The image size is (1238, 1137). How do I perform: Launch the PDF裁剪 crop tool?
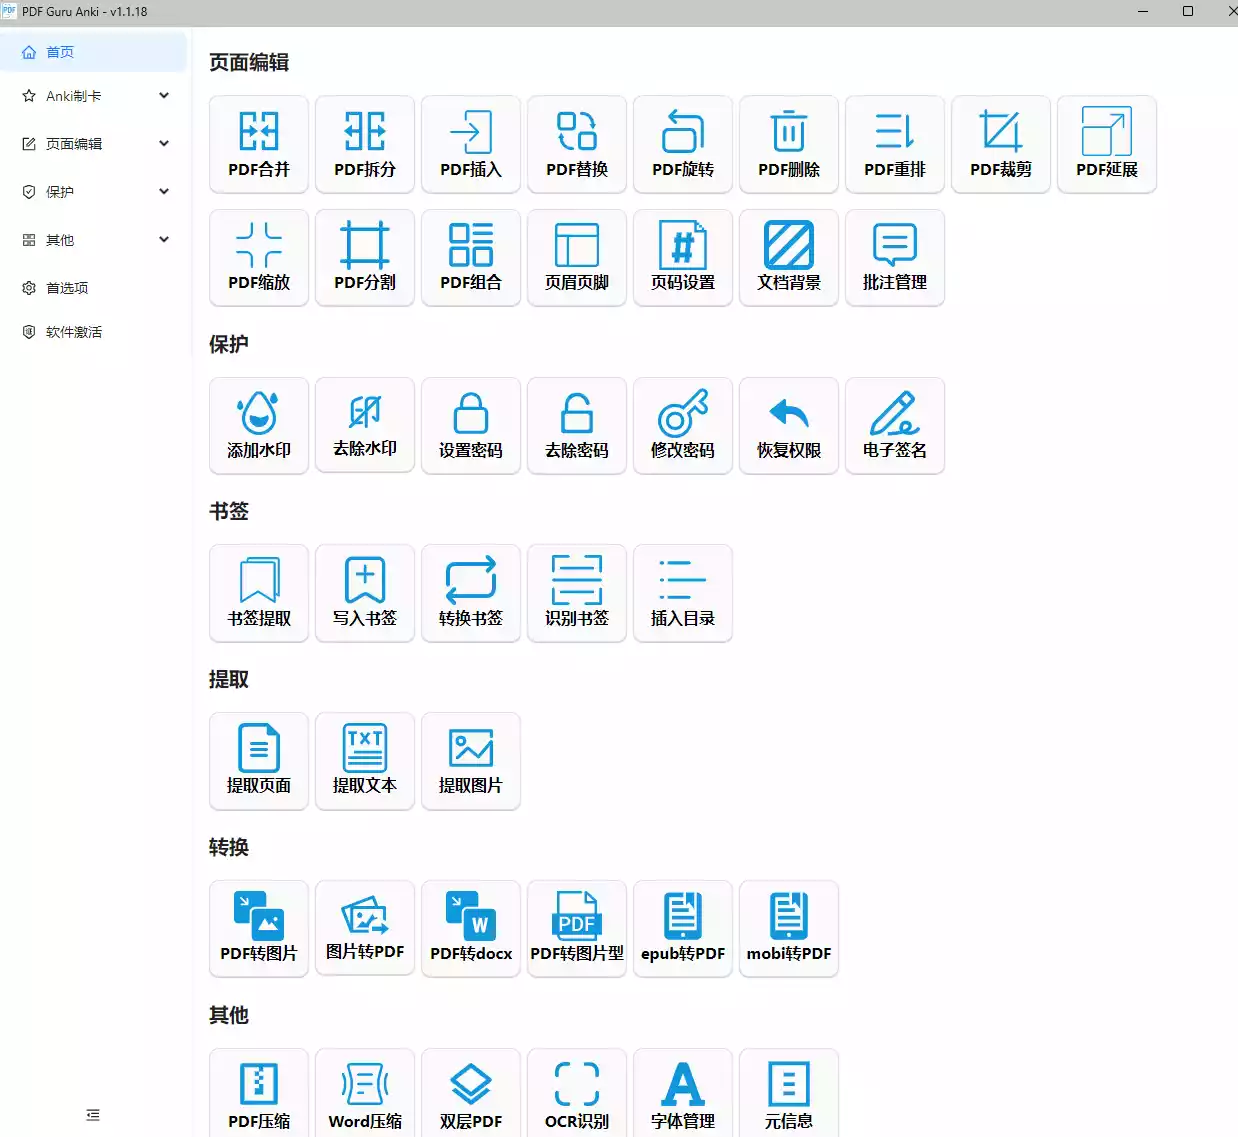coord(1001,144)
